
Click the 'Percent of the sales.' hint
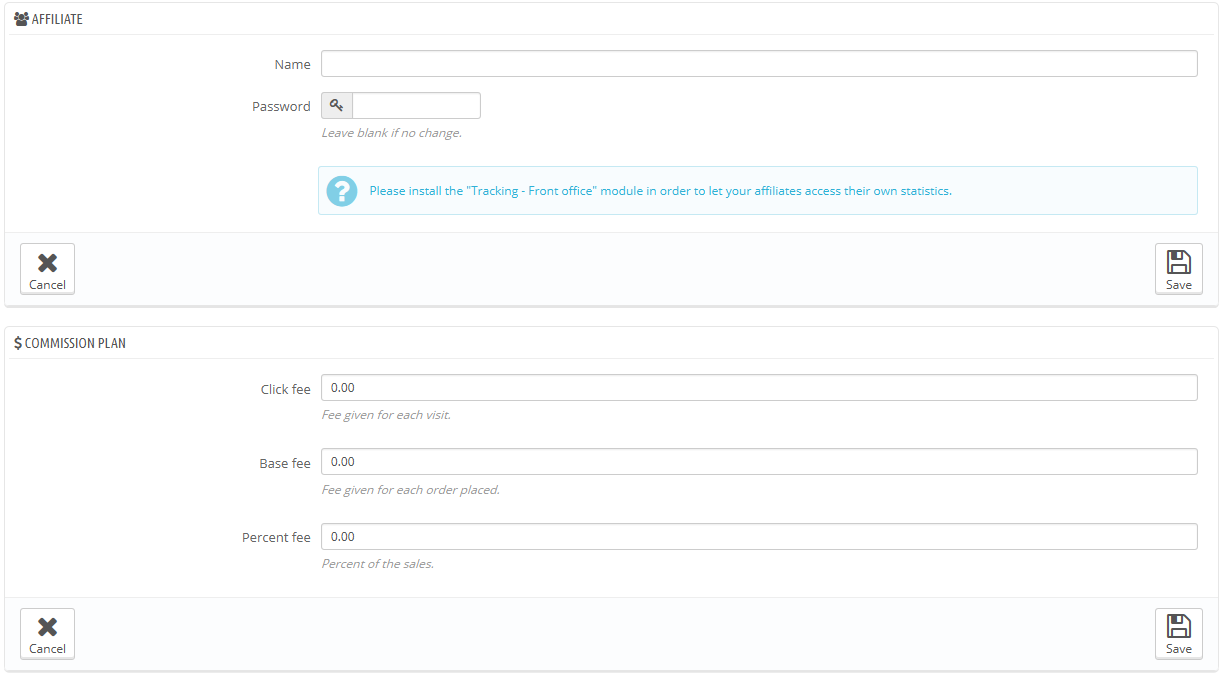point(377,564)
